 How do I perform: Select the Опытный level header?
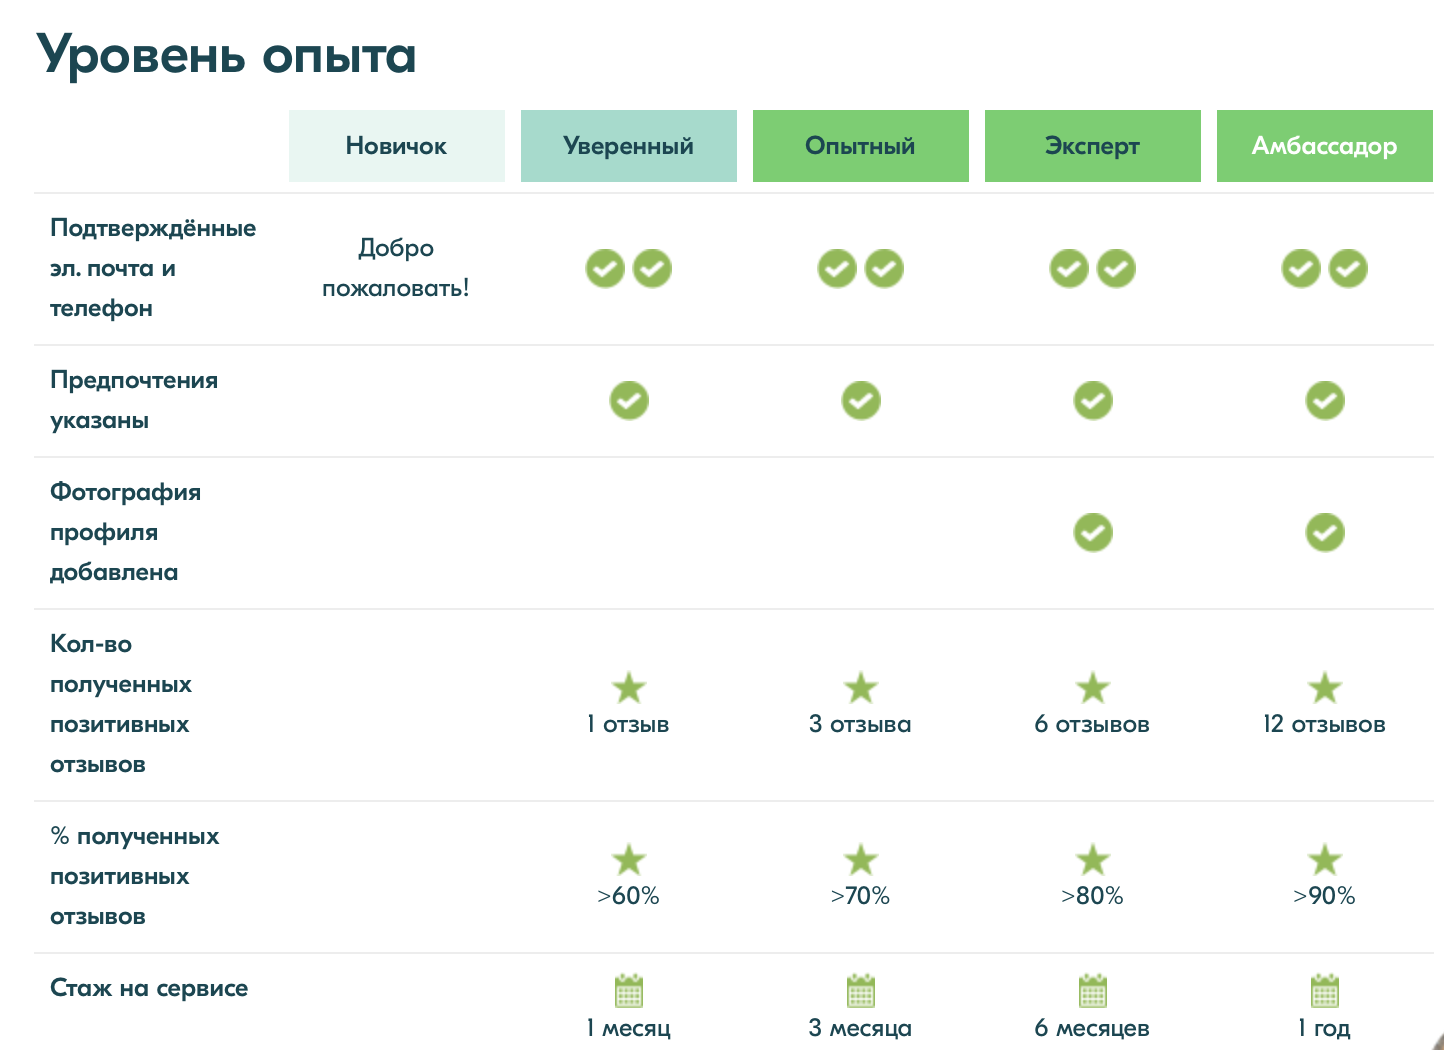point(861,146)
